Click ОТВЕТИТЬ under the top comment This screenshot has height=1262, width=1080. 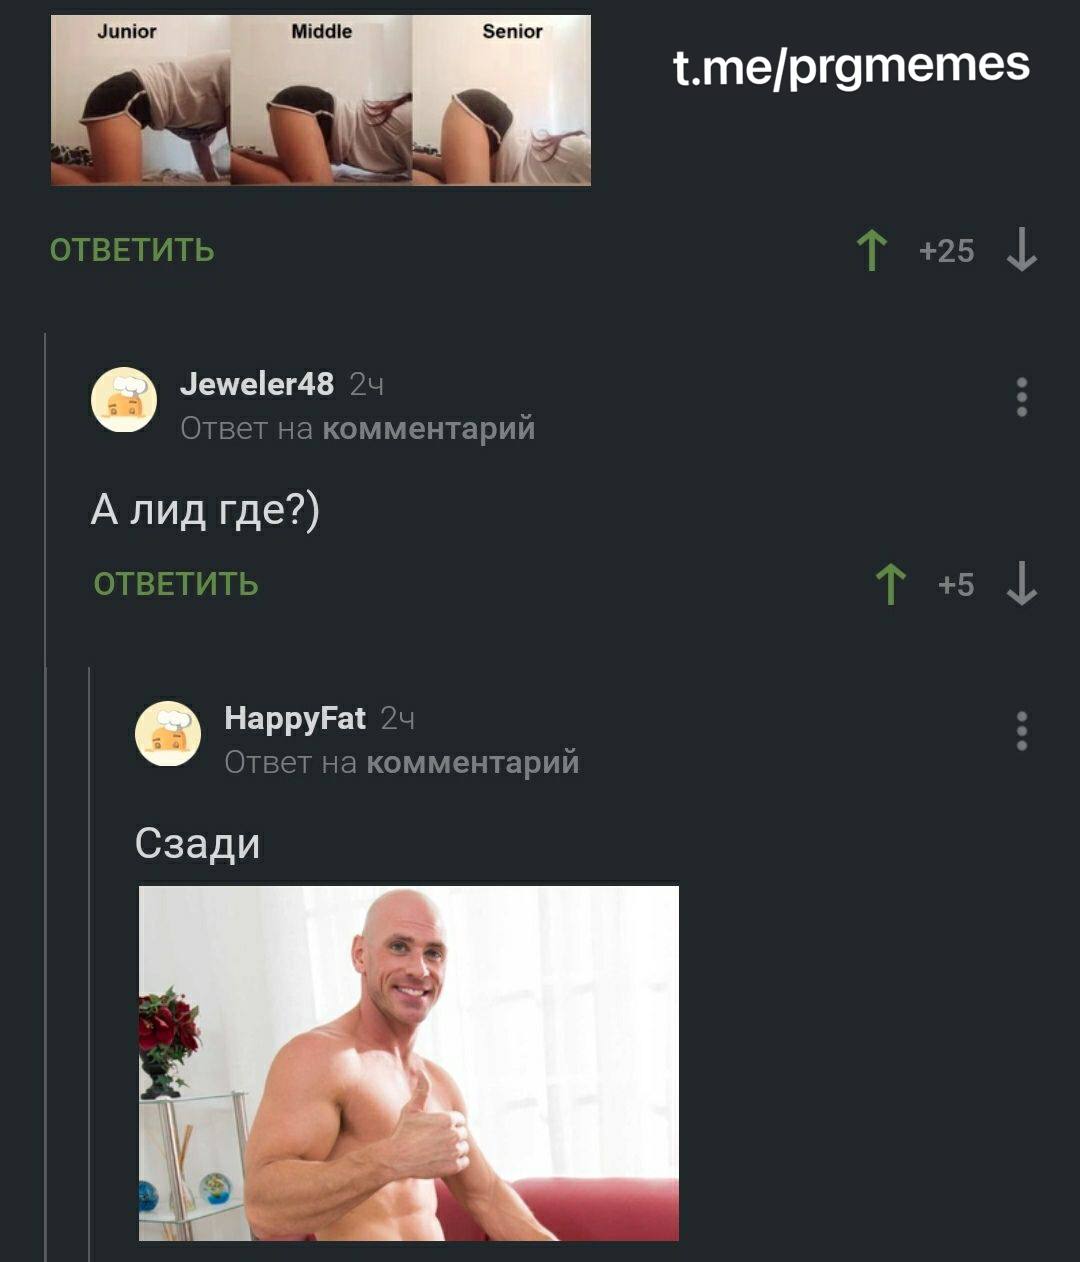click(132, 250)
